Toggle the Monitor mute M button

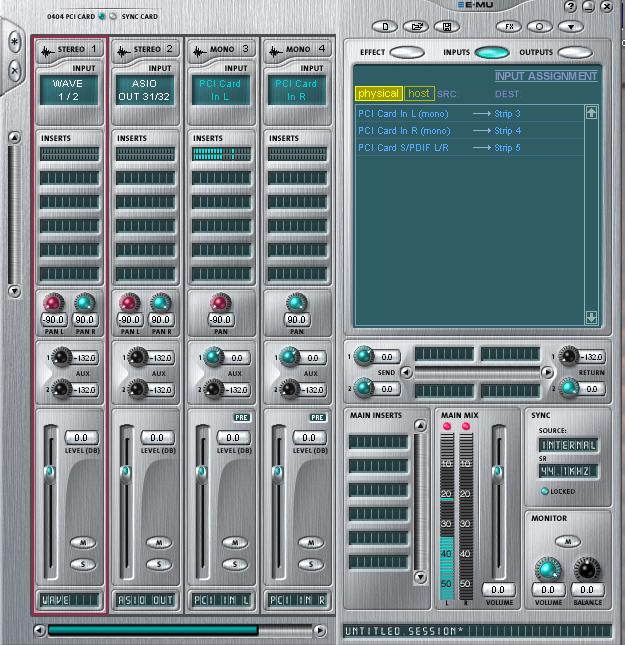567,541
